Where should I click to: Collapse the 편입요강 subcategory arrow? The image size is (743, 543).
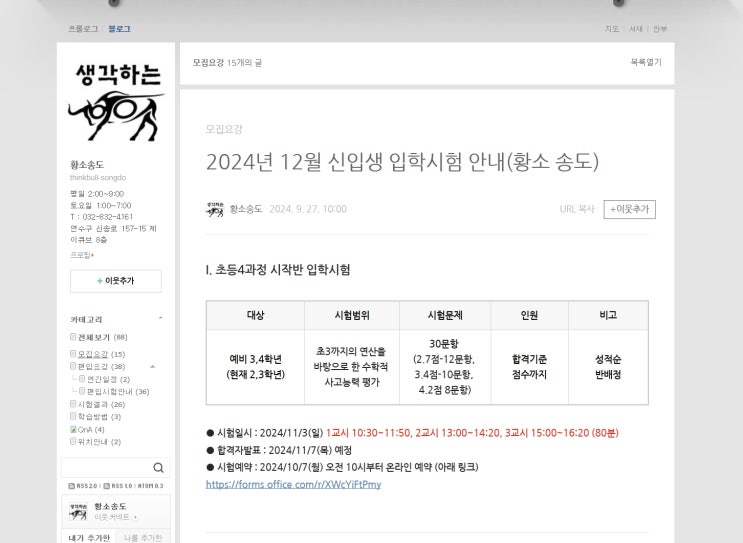pyautogui.click(x=153, y=366)
